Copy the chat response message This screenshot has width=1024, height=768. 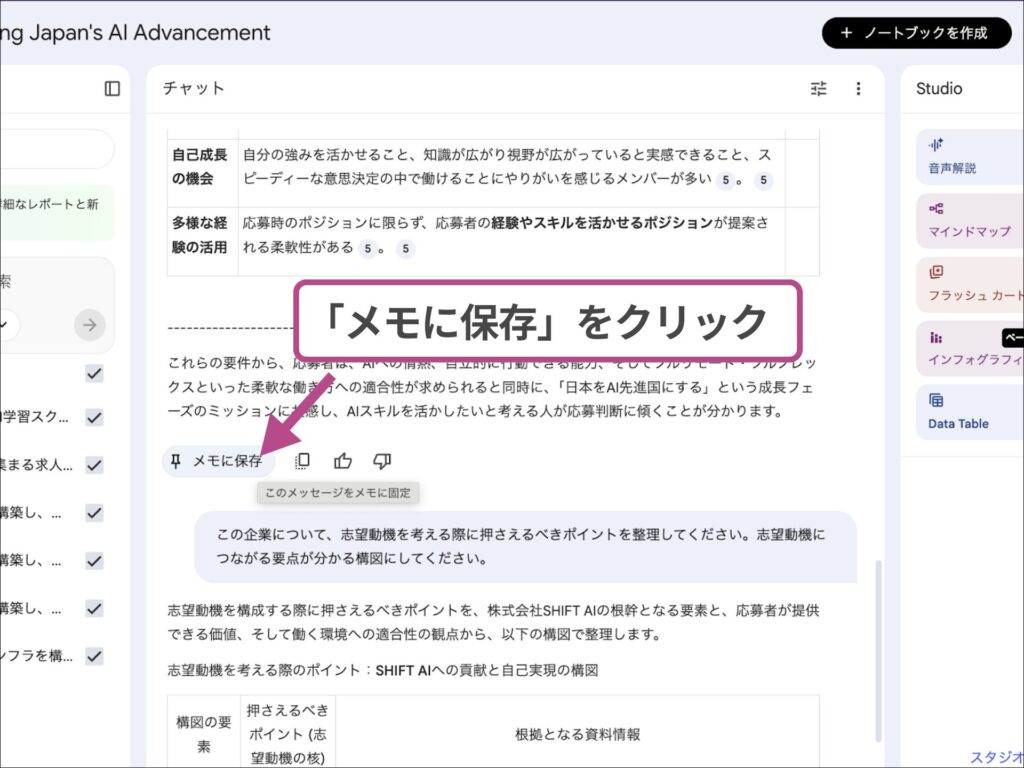pyautogui.click(x=301, y=461)
